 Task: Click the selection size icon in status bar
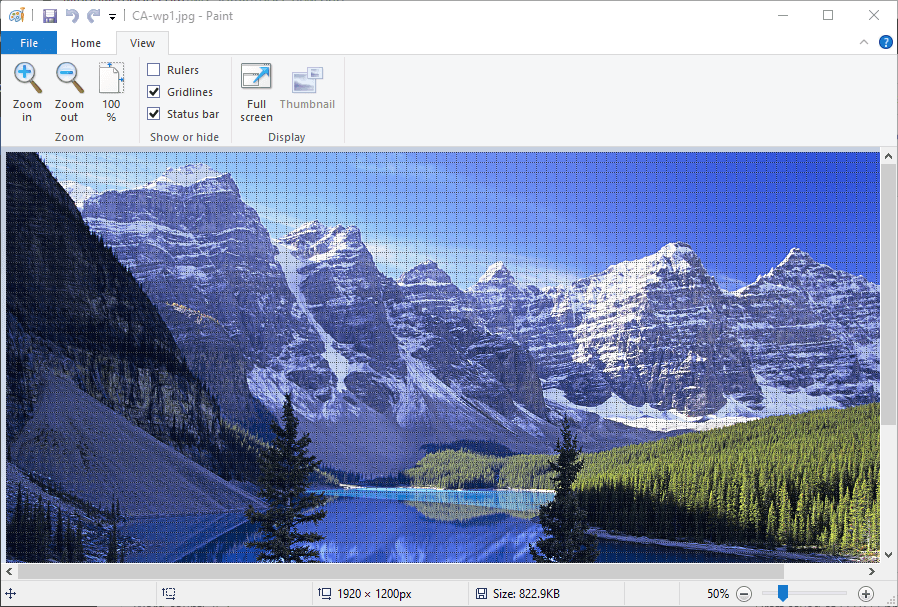168,594
